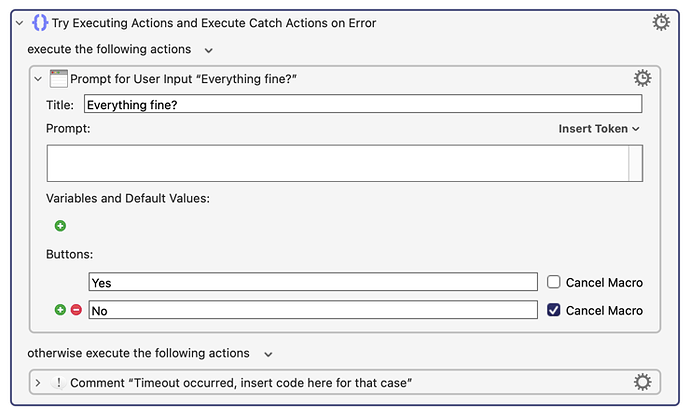Collapse the Try Executing Actions block
Screen dimensions: 690x419
click(19, 23)
